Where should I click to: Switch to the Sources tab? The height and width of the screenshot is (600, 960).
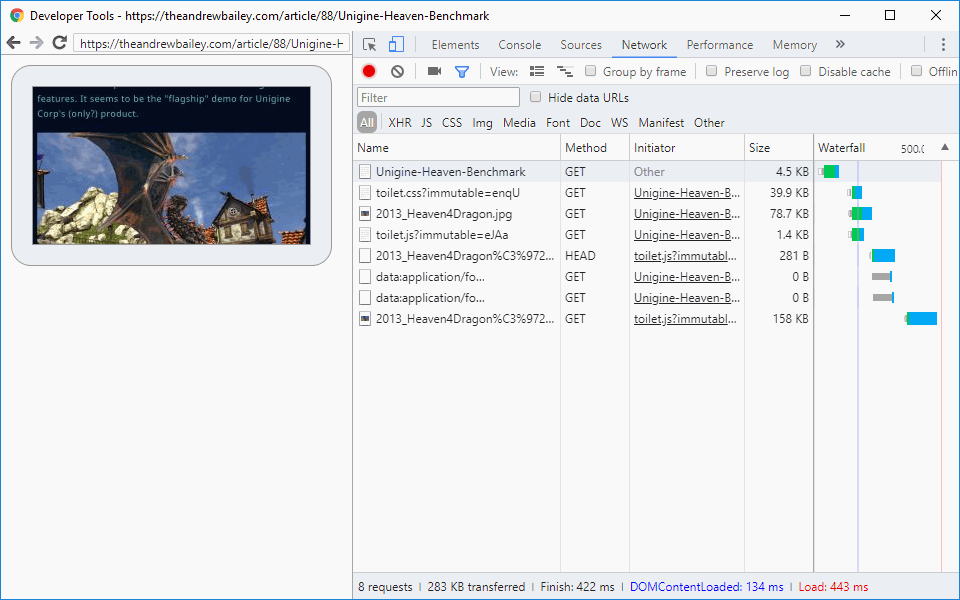click(580, 45)
